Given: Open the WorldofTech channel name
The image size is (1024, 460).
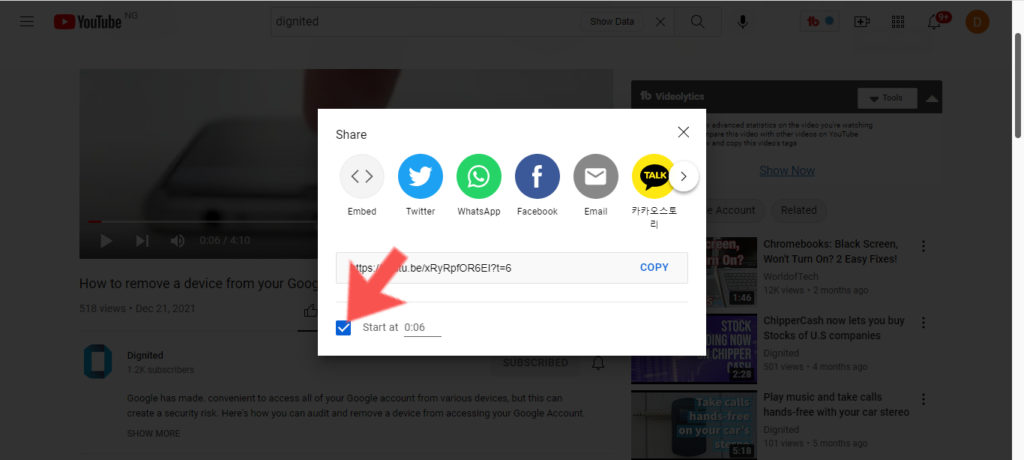Looking at the screenshot, I should click(790, 276).
